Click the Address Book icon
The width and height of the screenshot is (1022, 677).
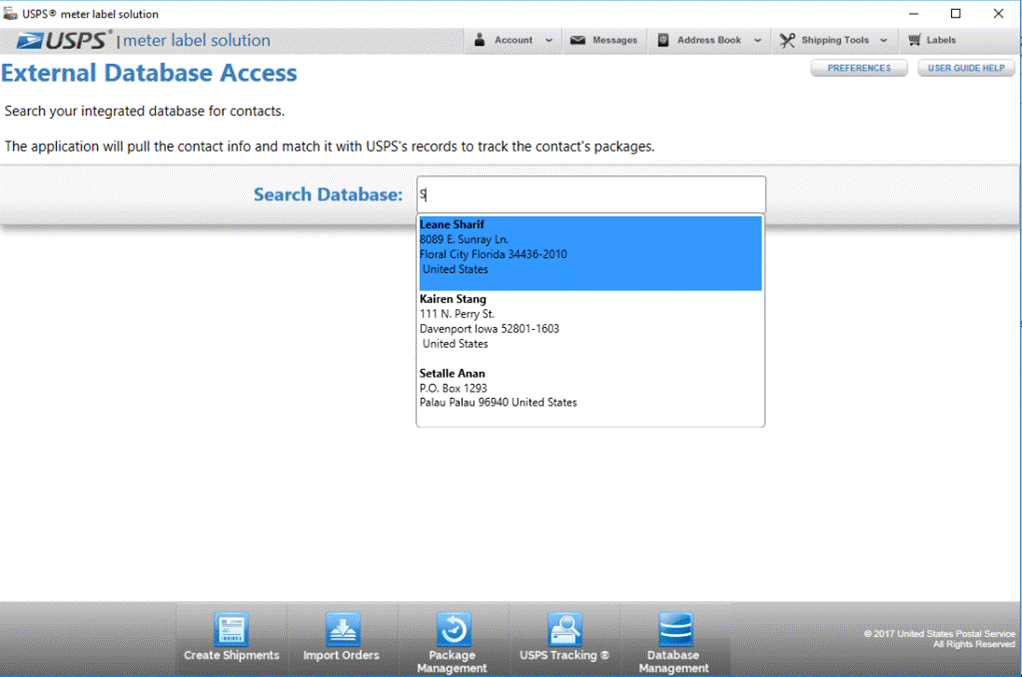pyautogui.click(x=663, y=40)
